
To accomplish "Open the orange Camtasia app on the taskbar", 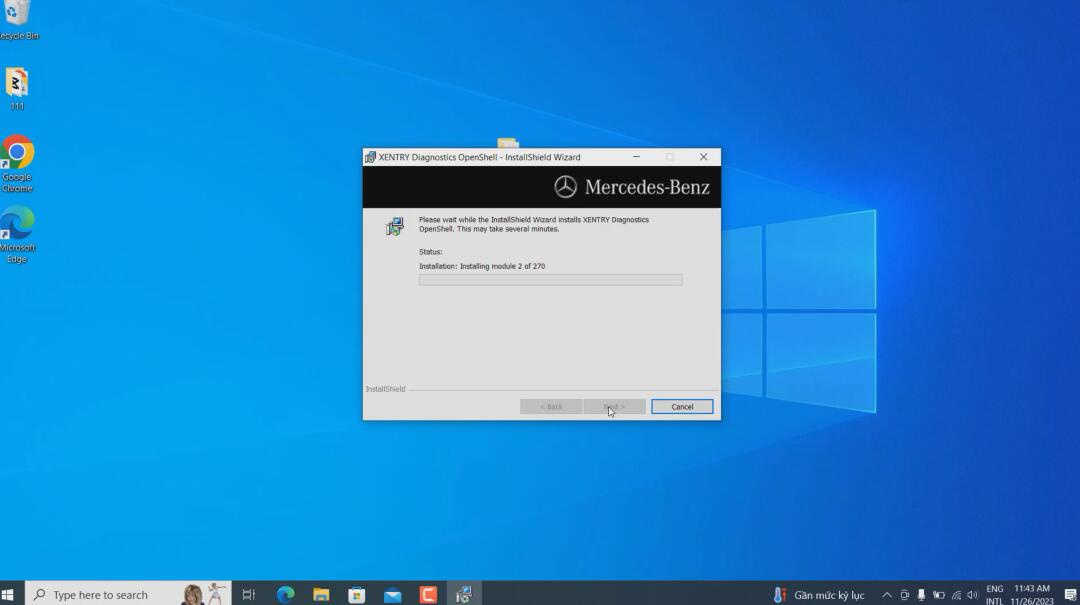I will [x=428, y=594].
